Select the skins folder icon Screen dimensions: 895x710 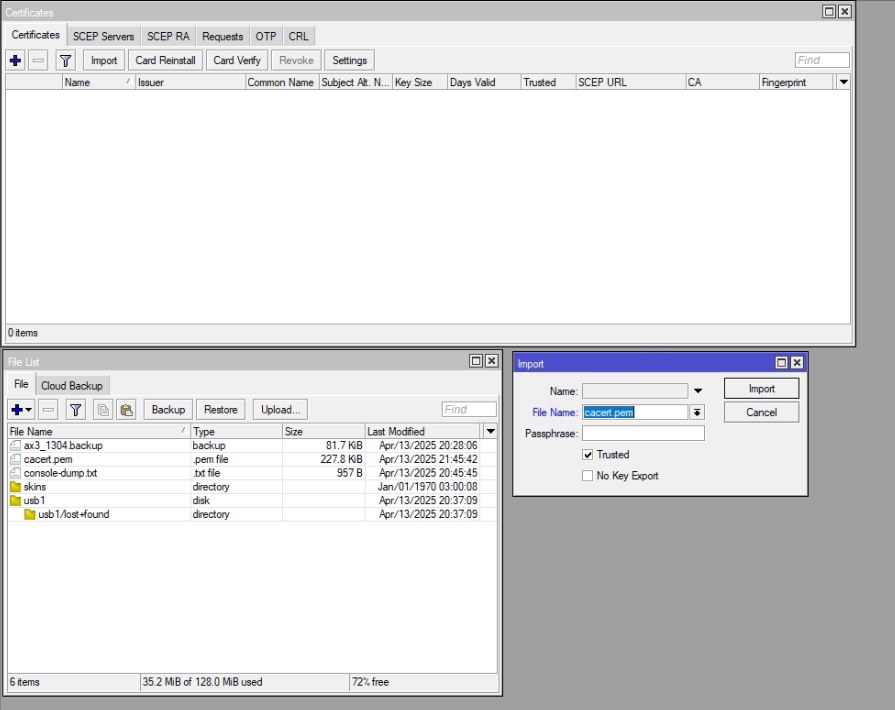15,487
